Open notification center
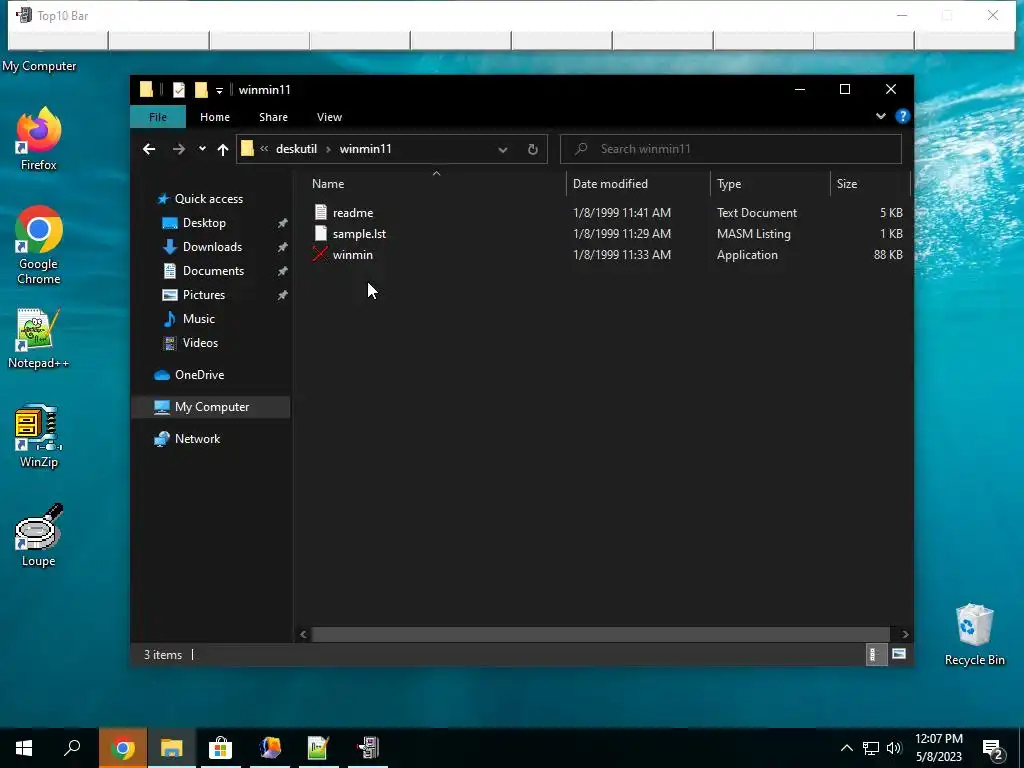The width and height of the screenshot is (1024, 768). click(x=993, y=750)
